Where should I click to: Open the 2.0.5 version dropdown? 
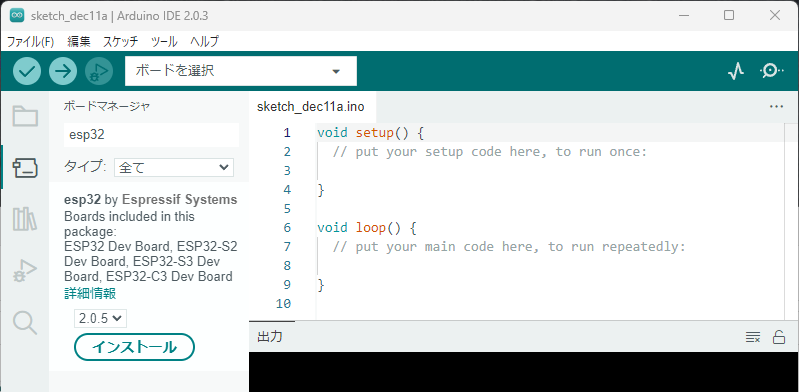click(x=100, y=318)
